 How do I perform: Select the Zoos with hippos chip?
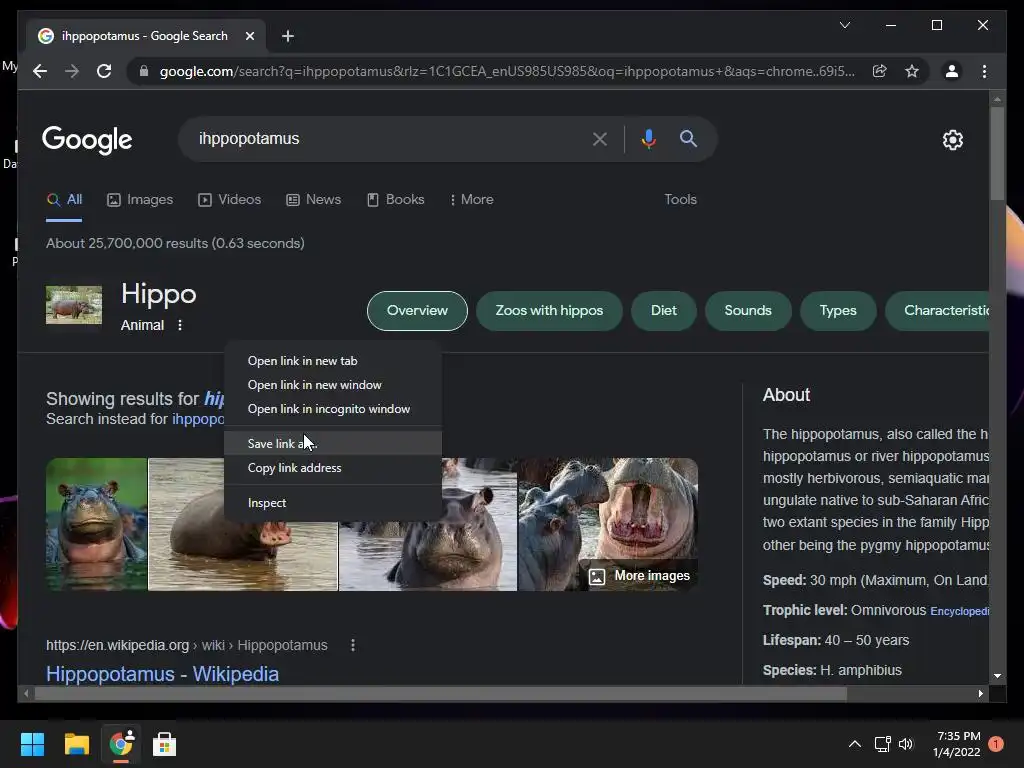[549, 311]
